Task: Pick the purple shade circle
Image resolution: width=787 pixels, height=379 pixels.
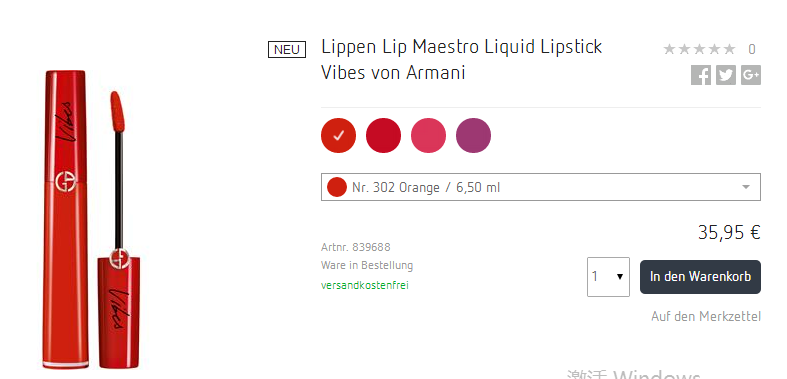Action: pos(473,135)
